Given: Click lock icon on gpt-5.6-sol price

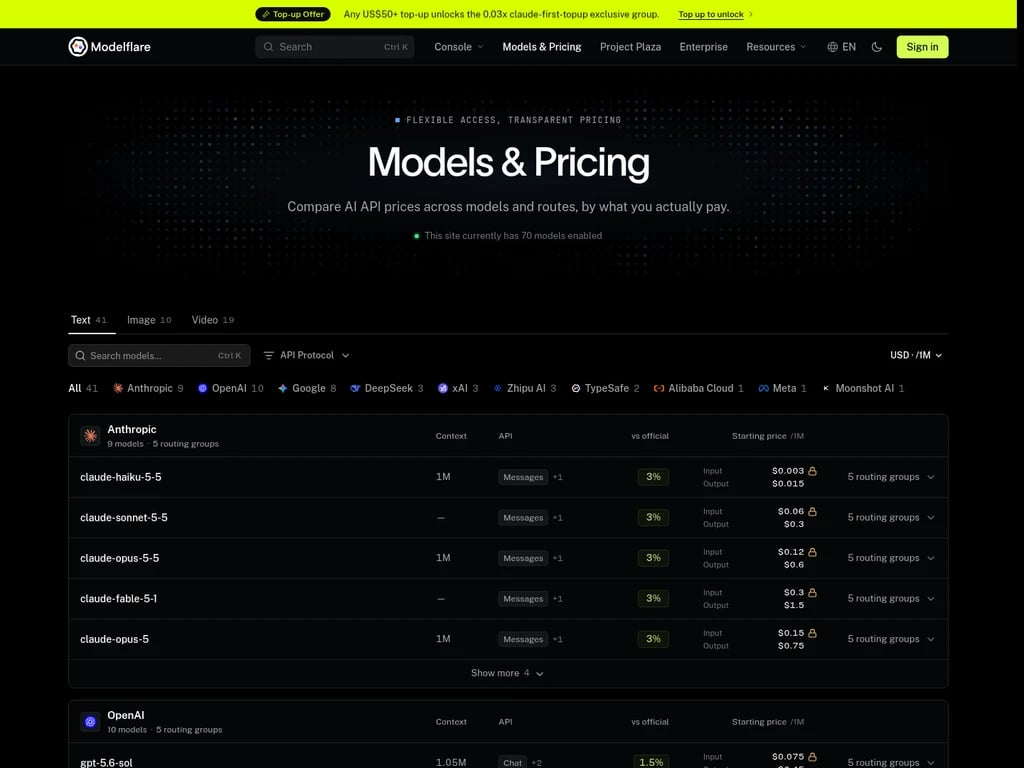Looking at the screenshot, I should [812, 757].
